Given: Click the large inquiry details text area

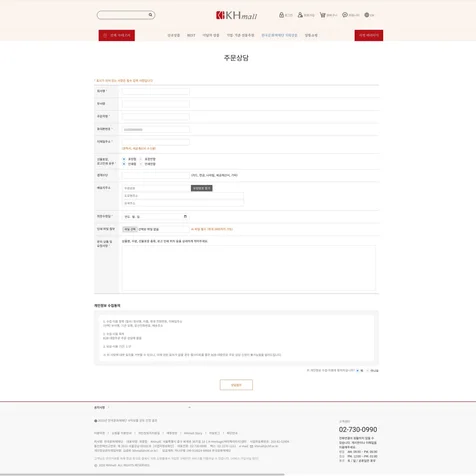Looking at the screenshot, I should point(249,268).
